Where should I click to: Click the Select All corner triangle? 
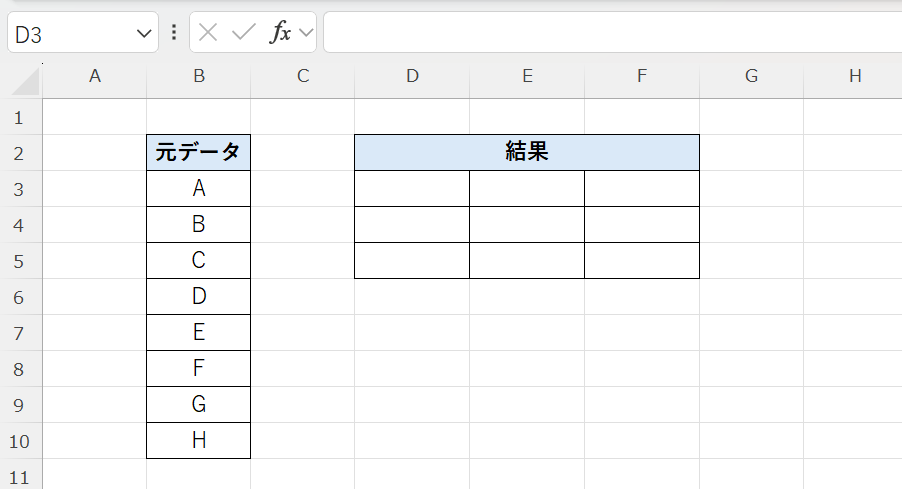pyautogui.click(x=28, y=83)
